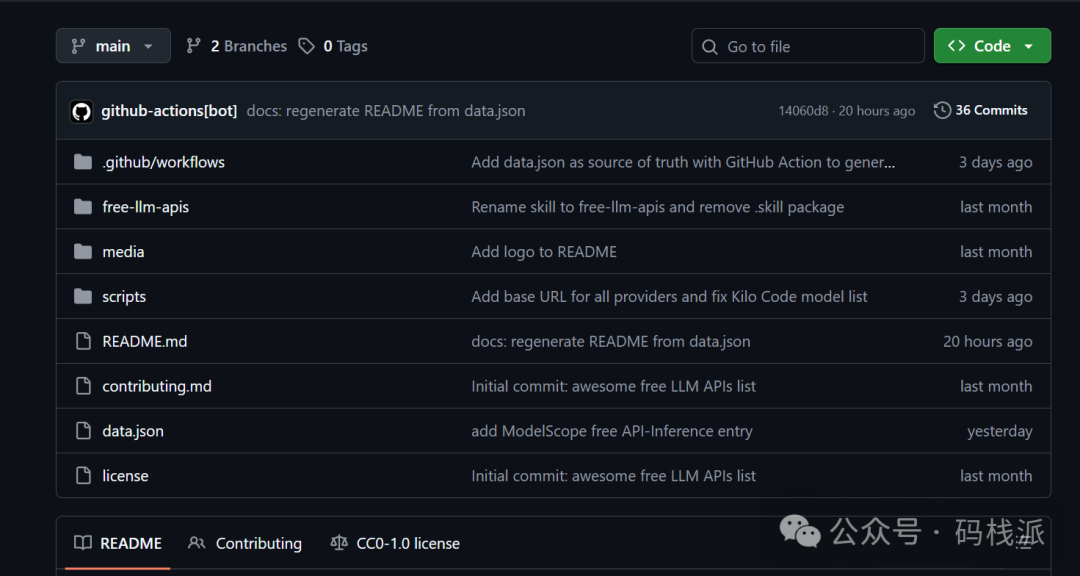Click the tag icon beside 0 Tags
This screenshot has width=1080, height=576.
(306, 46)
